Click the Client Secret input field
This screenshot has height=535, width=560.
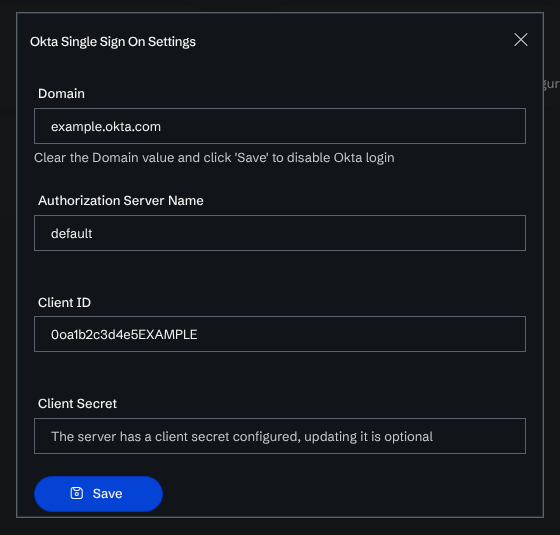(280, 436)
